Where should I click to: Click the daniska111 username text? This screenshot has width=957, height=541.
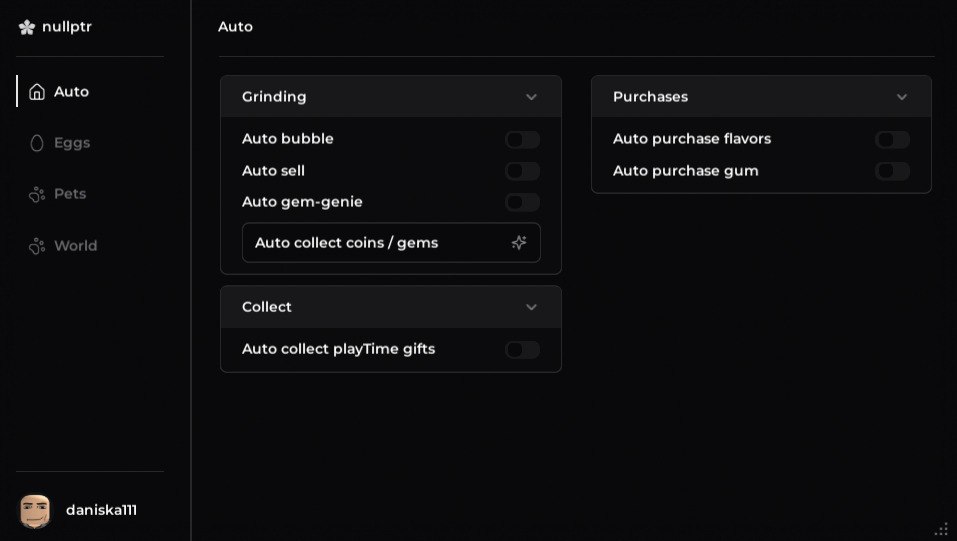101,510
